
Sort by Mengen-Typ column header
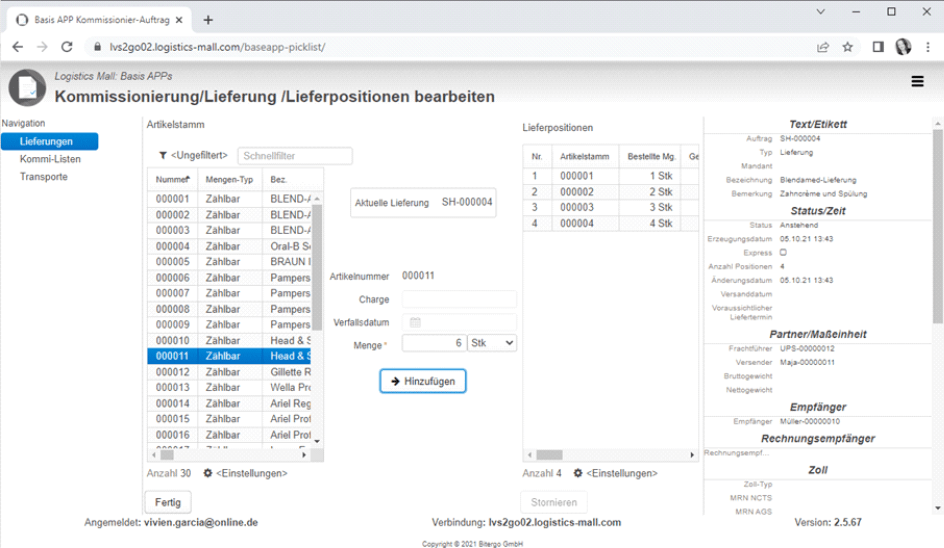pyautogui.click(x=229, y=179)
